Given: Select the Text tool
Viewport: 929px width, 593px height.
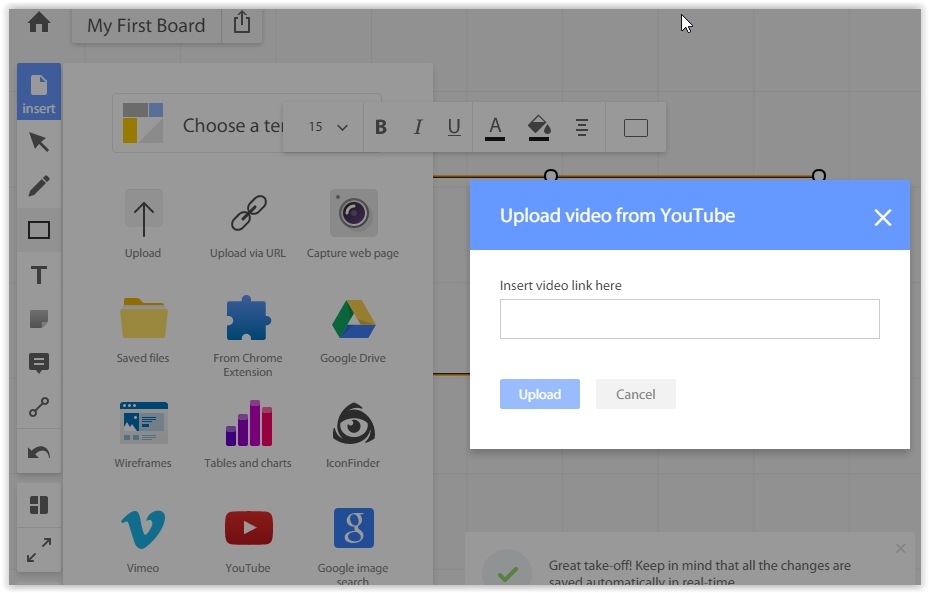Looking at the screenshot, I should (x=39, y=275).
